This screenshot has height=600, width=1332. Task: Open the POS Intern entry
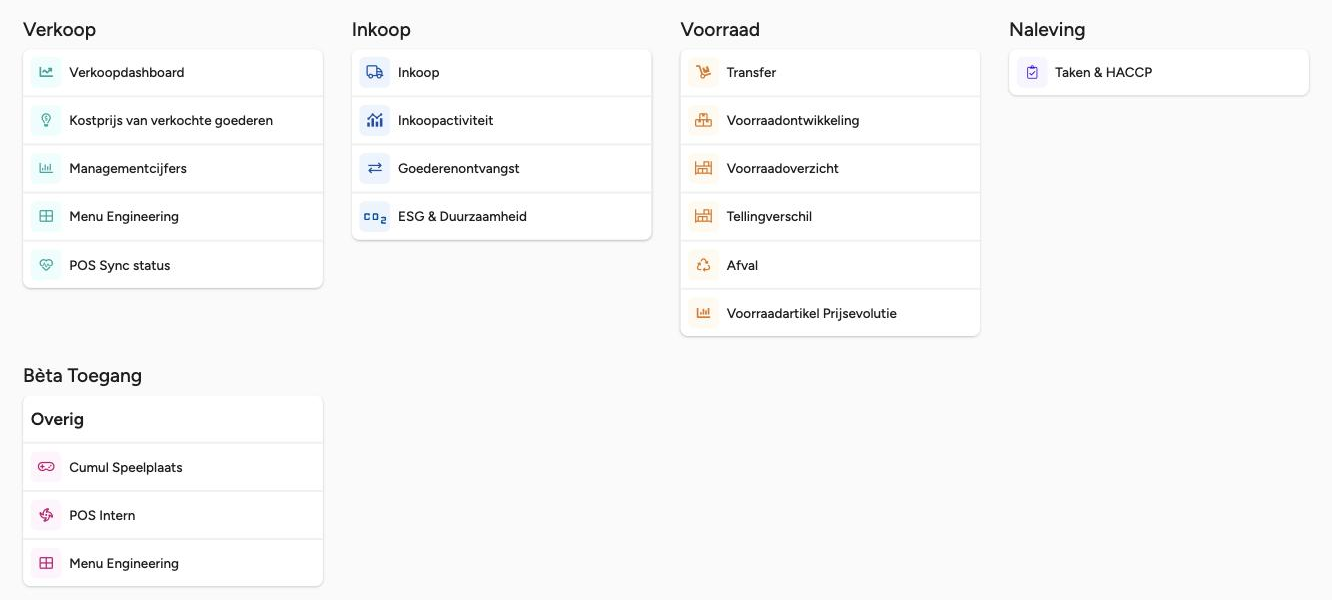(x=173, y=515)
